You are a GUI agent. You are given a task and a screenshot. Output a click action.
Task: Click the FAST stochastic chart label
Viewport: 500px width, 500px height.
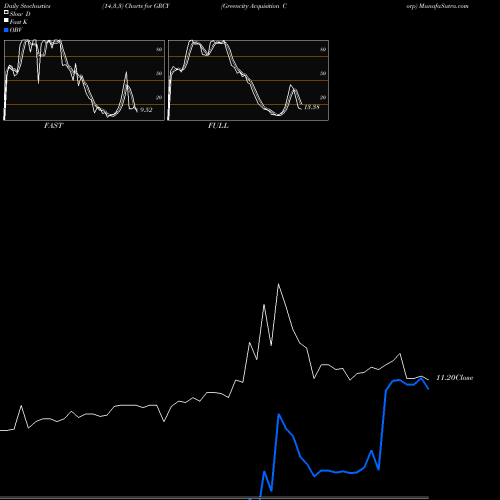[x=53, y=126]
